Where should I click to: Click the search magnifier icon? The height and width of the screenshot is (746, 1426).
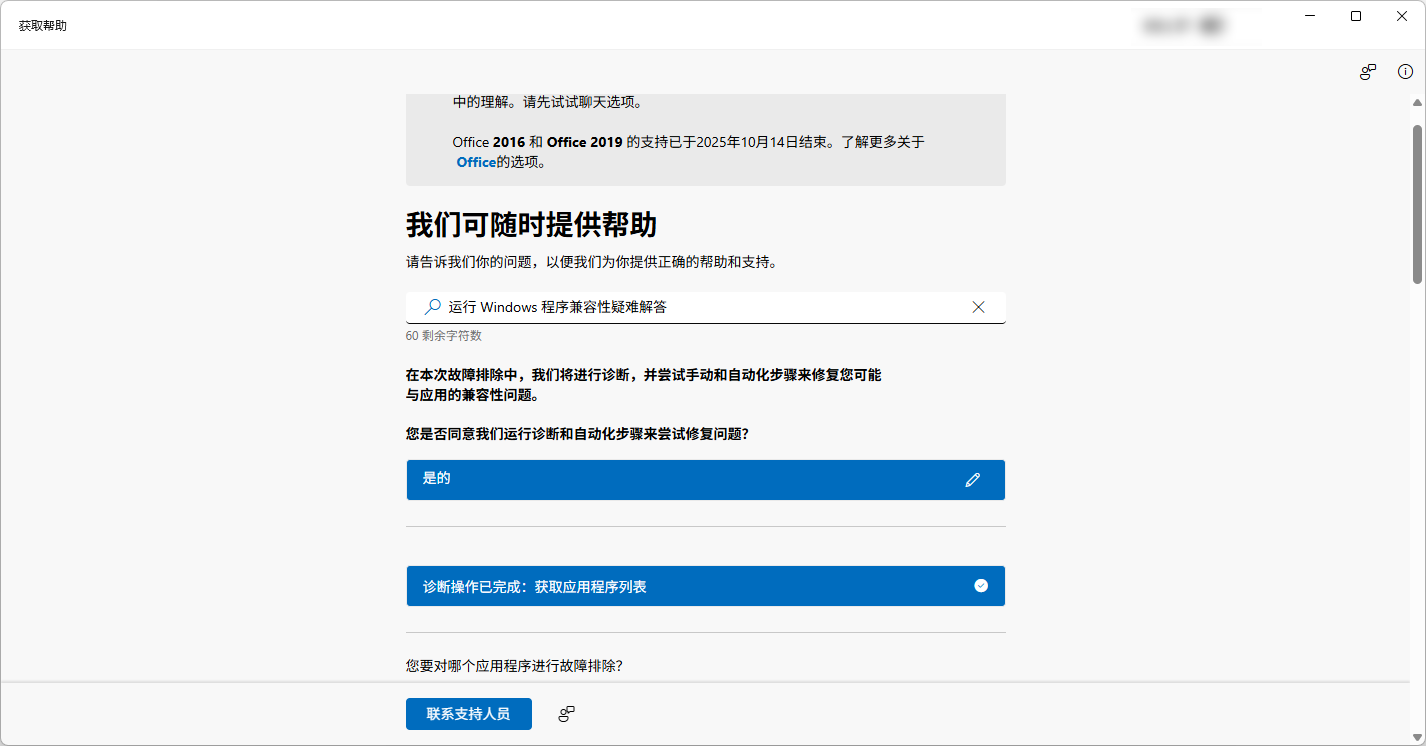(431, 307)
